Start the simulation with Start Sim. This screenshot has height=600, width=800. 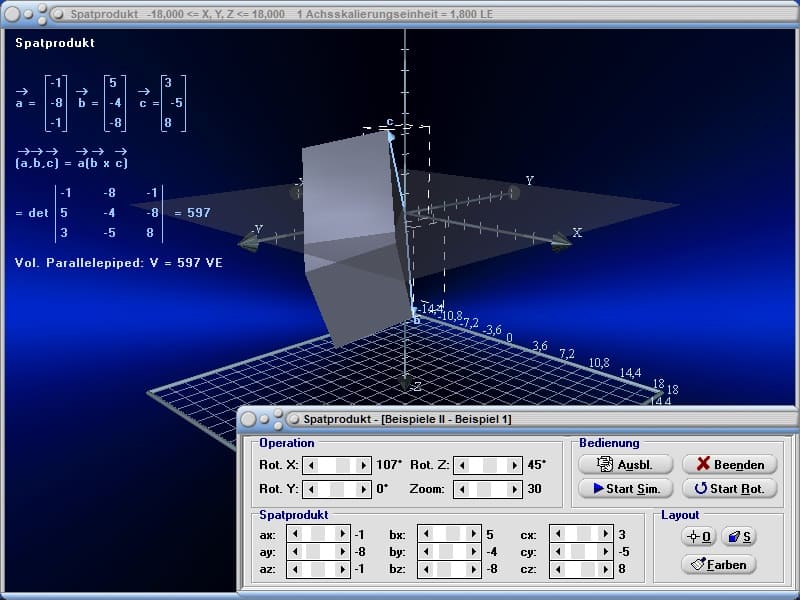pyautogui.click(x=625, y=489)
